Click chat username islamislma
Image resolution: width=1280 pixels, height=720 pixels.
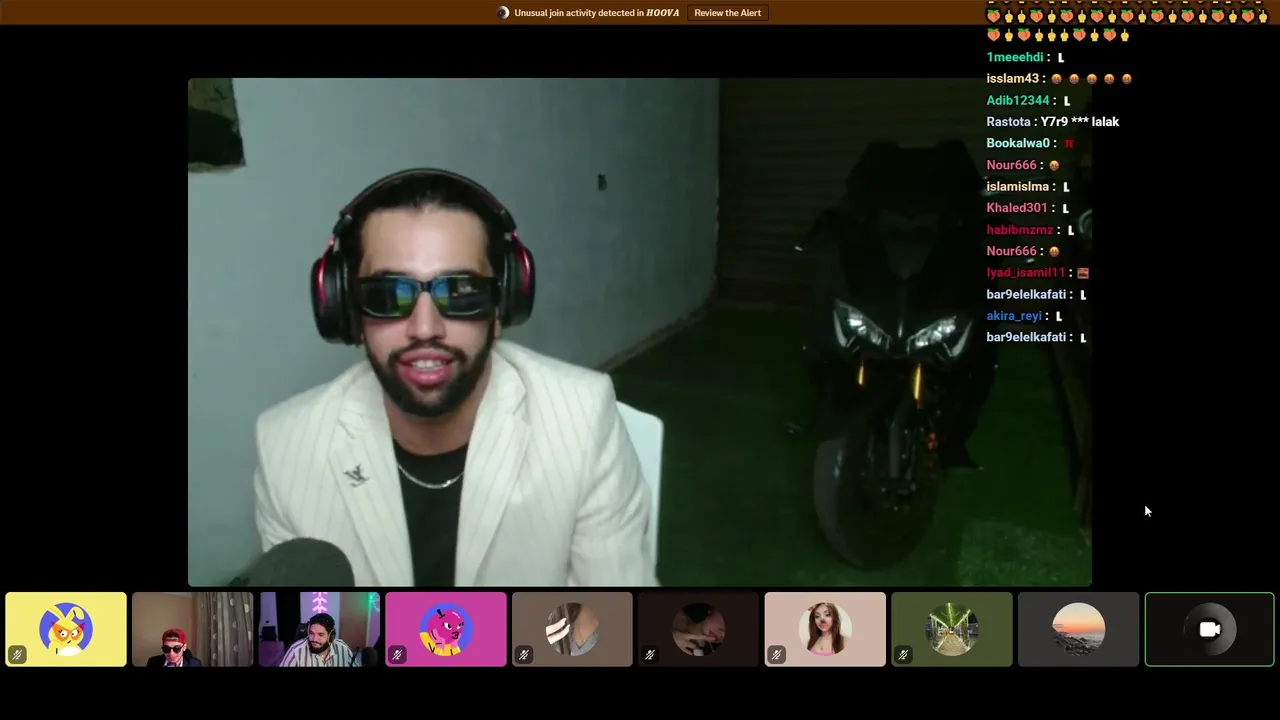tap(1018, 187)
